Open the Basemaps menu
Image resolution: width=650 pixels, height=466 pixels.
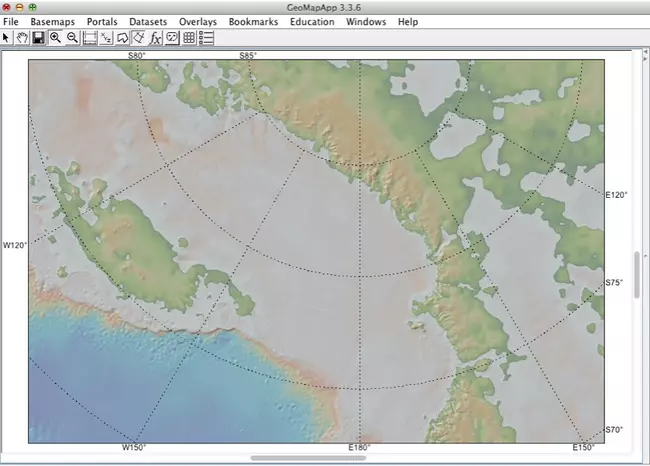pyautogui.click(x=52, y=21)
